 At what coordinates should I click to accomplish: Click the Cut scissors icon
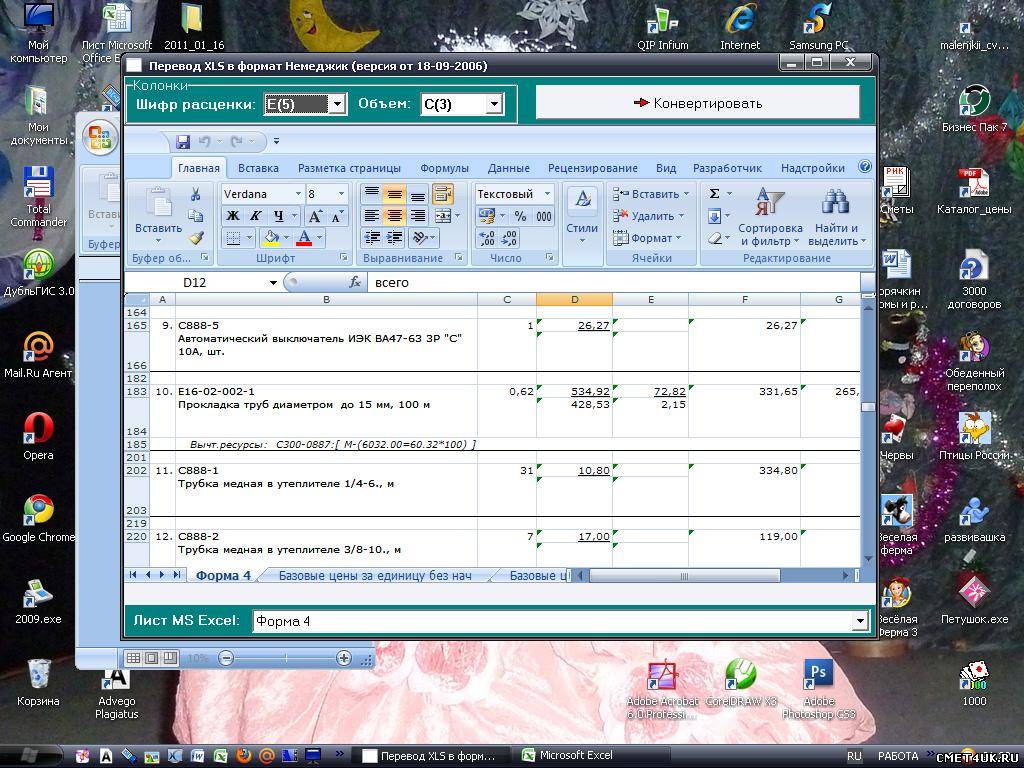tap(196, 194)
